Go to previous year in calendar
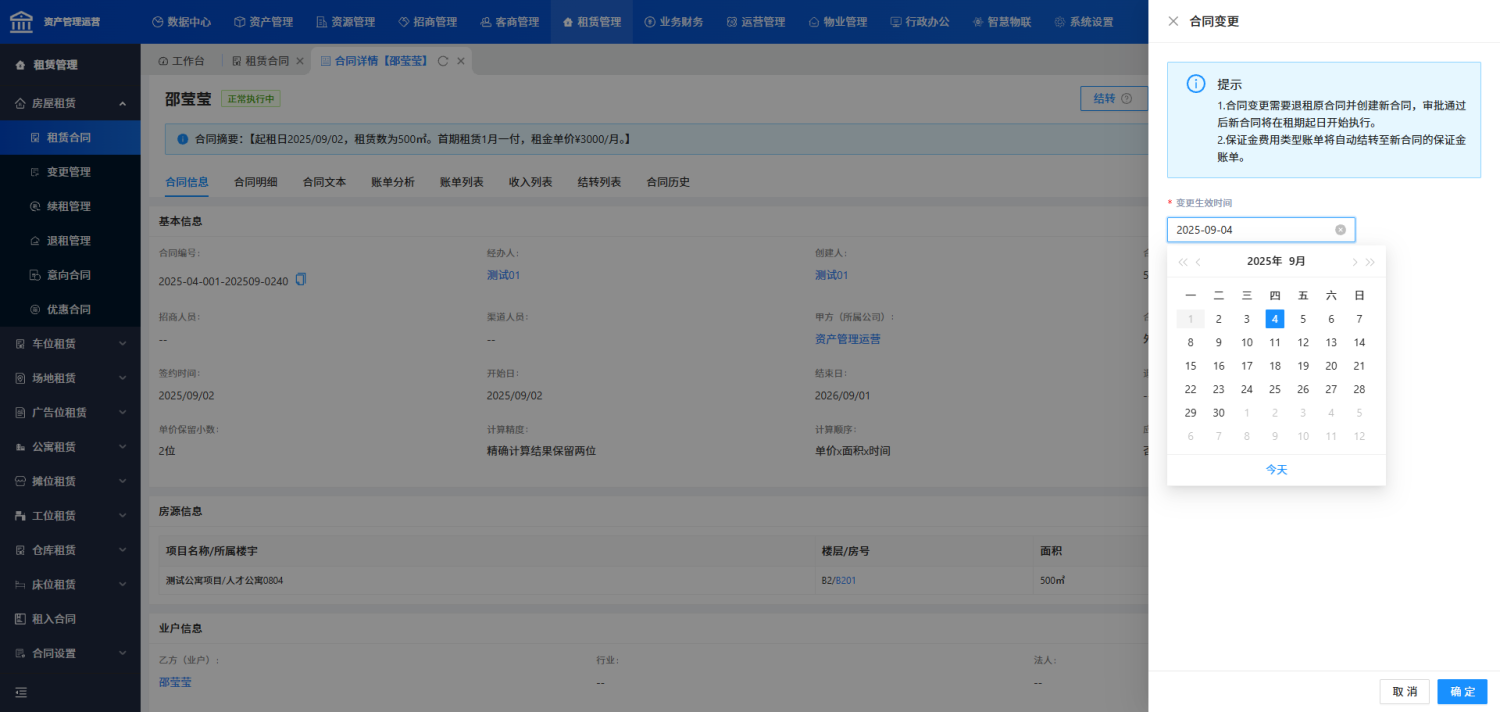The image size is (1500, 712). (x=1183, y=262)
